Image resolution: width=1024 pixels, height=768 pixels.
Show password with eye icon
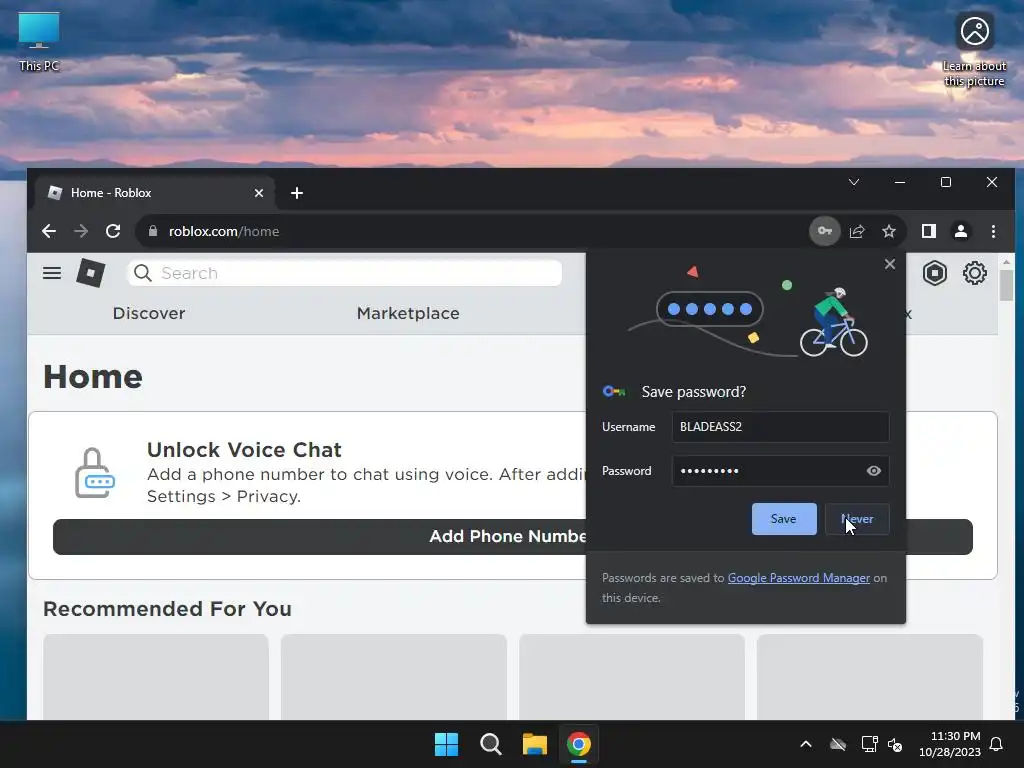[x=874, y=471]
